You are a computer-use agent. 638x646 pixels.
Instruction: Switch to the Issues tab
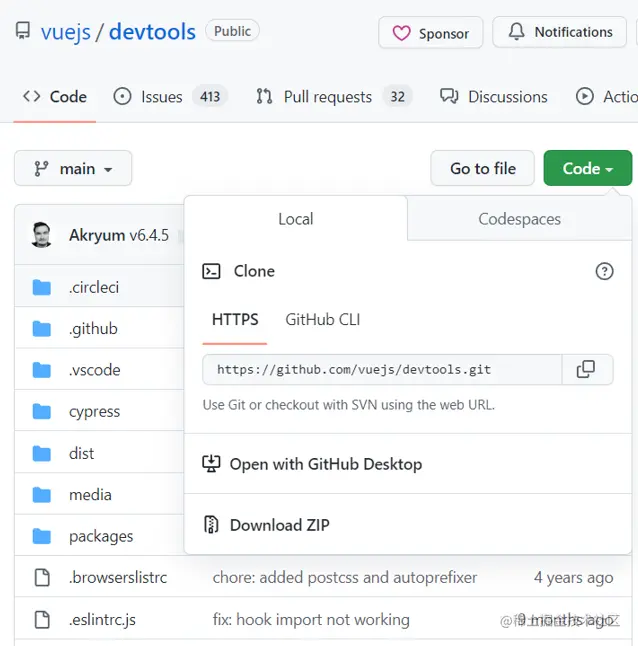pos(170,97)
